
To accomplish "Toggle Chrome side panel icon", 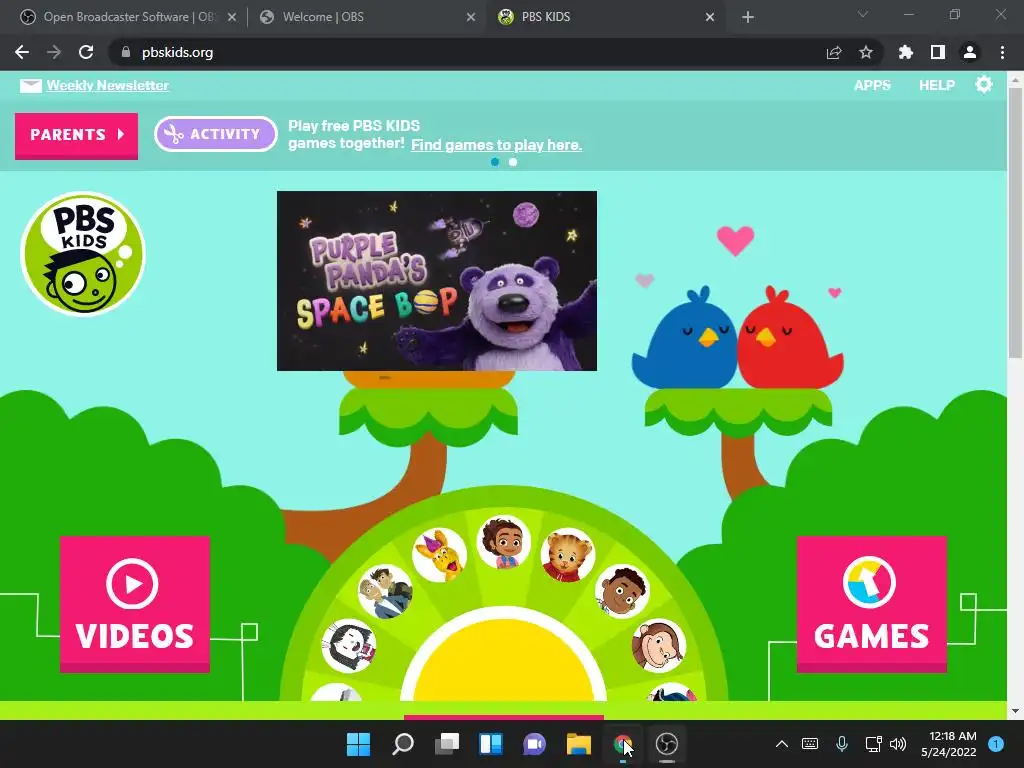I will coord(937,52).
